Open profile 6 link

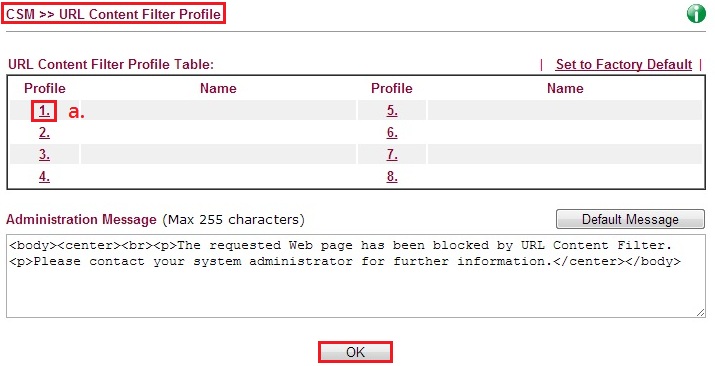[x=392, y=133]
